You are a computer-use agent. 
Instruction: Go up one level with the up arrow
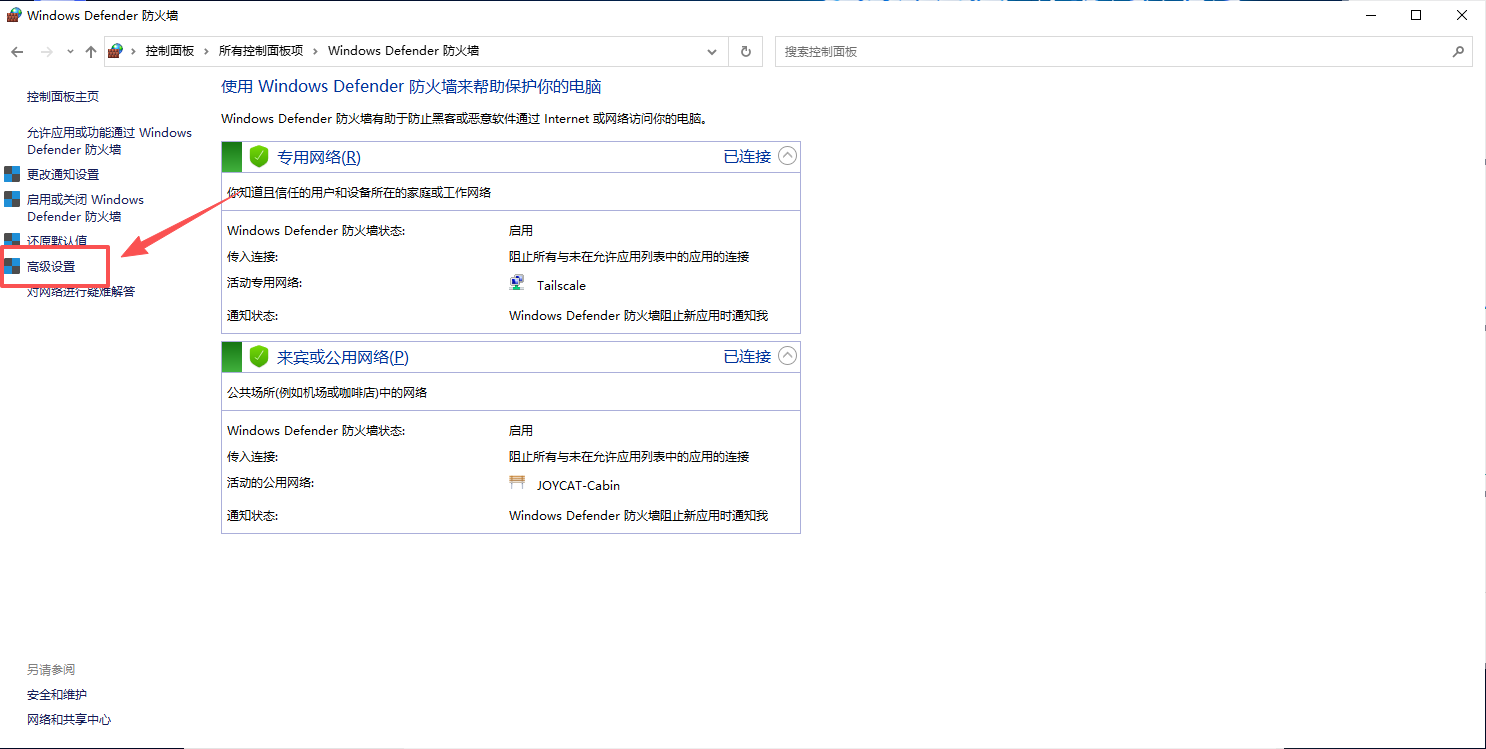(x=91, y=51)
